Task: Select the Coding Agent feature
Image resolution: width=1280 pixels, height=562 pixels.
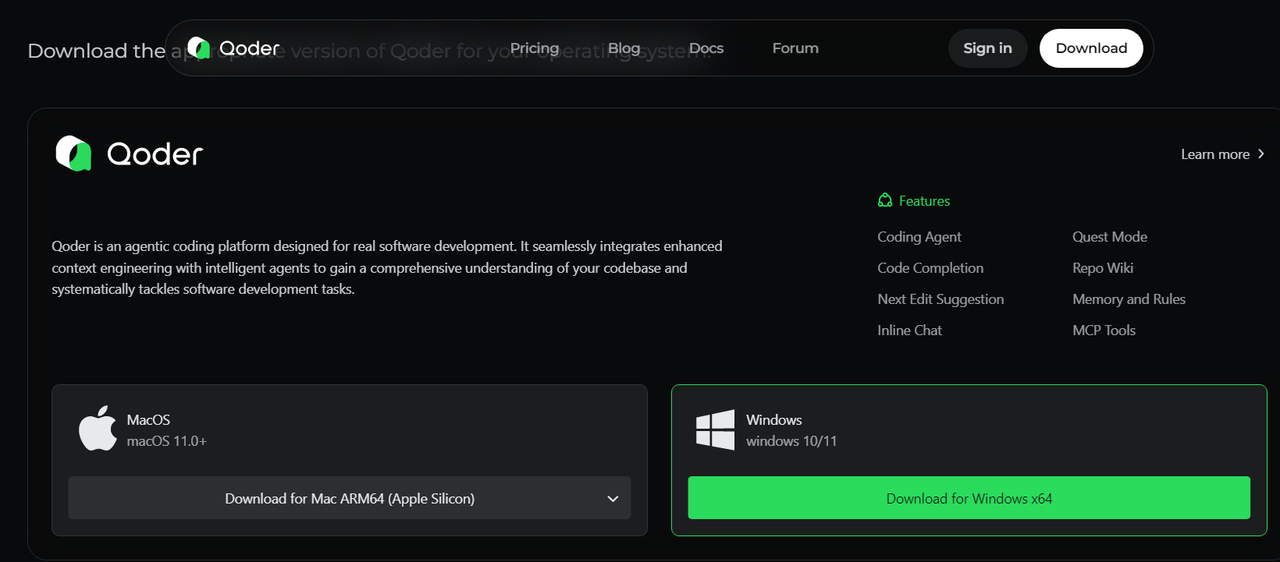Action: point(919,237)
